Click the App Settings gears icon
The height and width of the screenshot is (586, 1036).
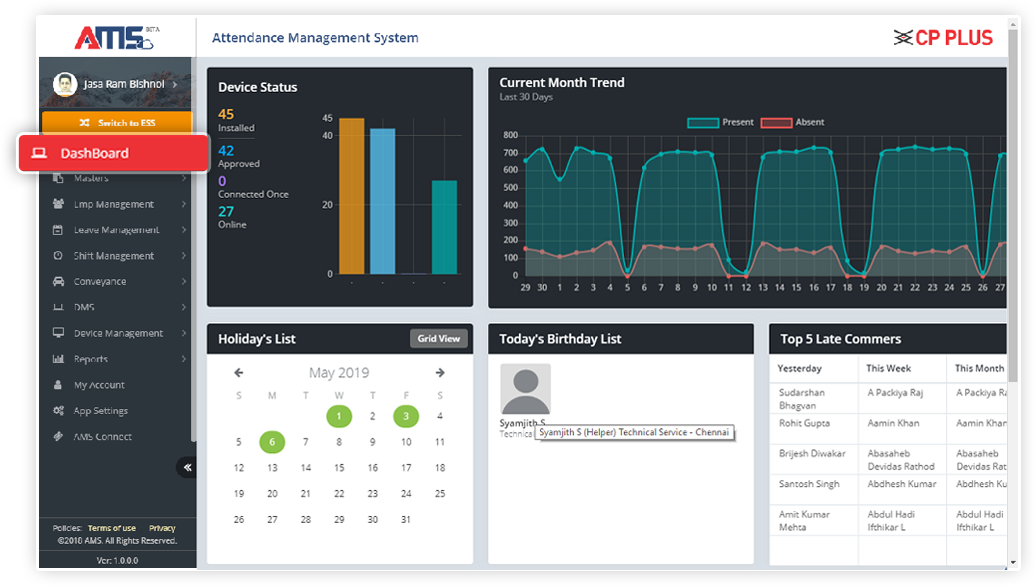click(58, 410)
